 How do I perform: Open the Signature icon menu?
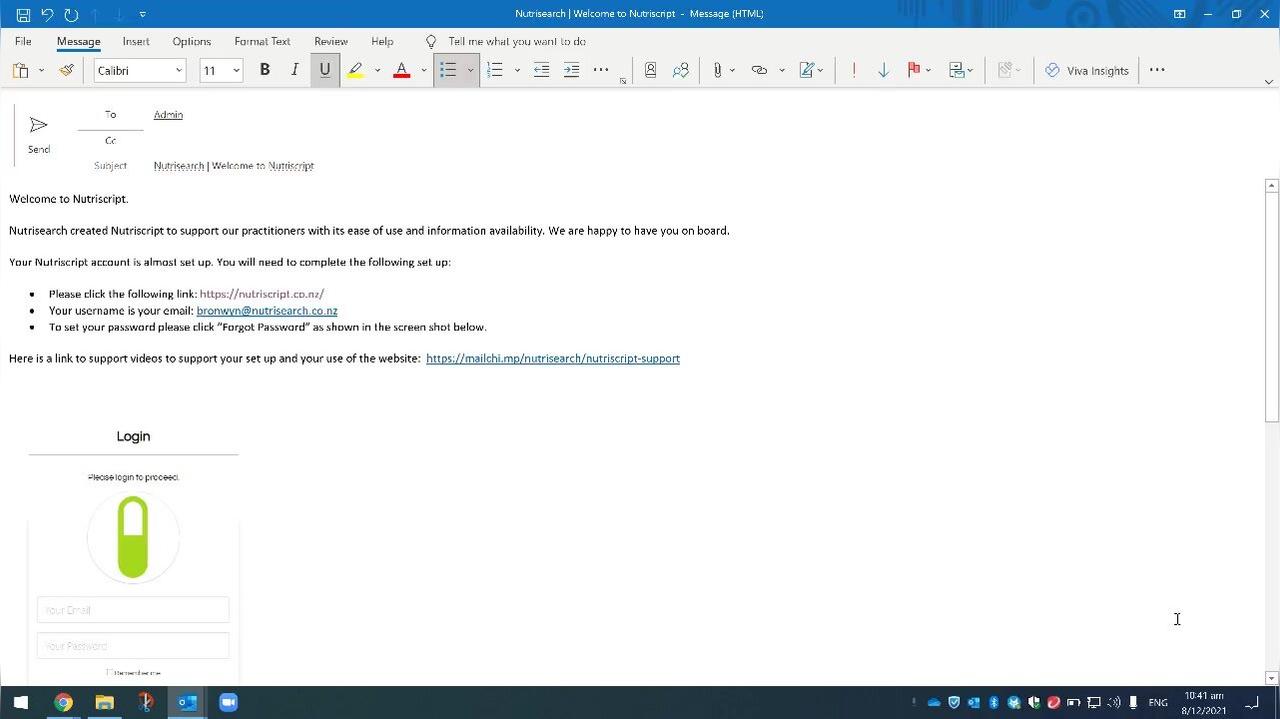(x=810, y=70)
